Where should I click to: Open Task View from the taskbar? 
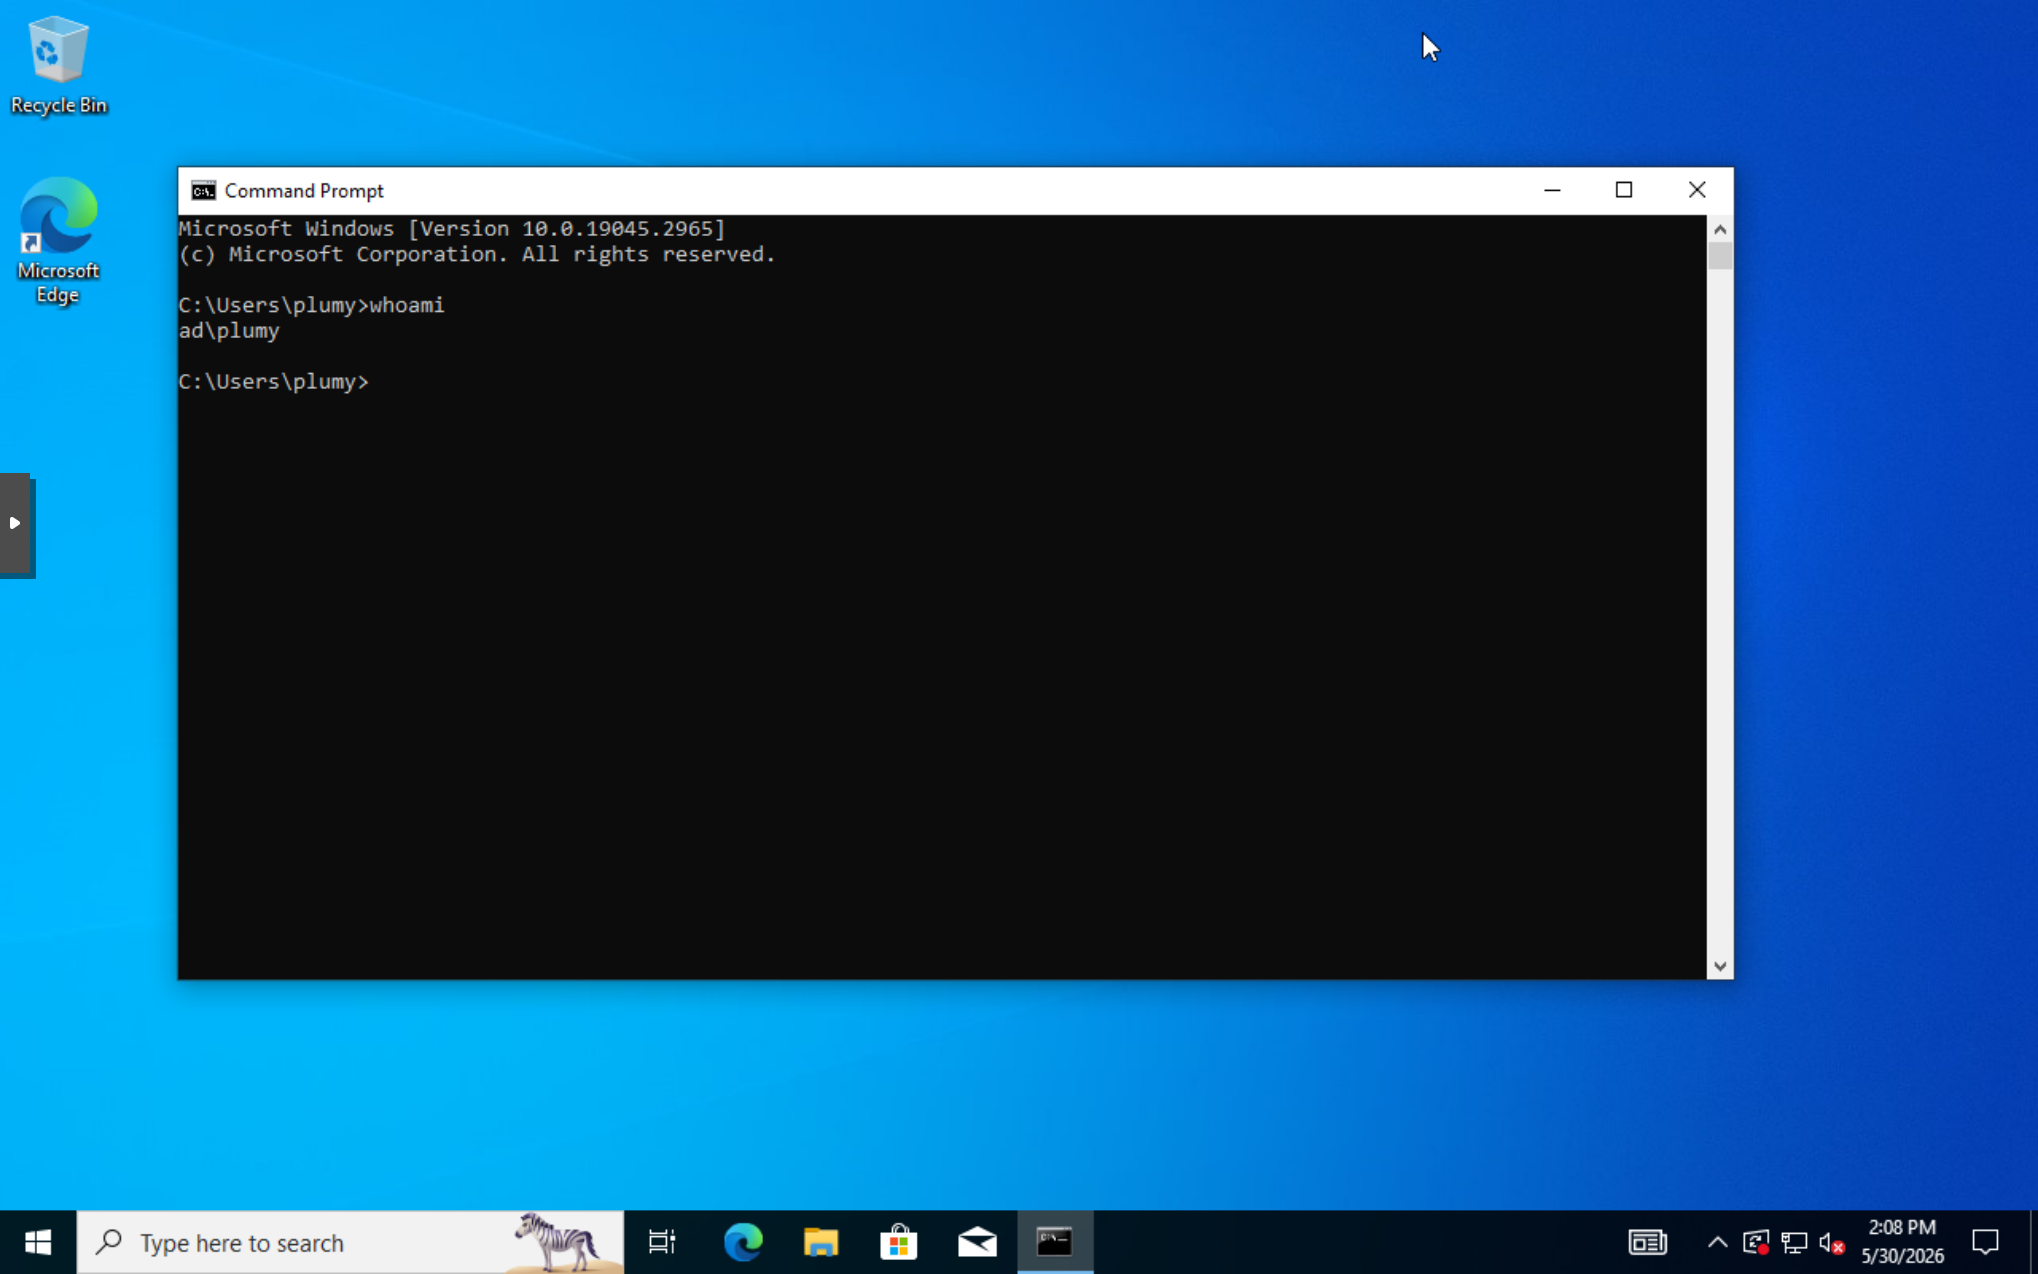662,1242
